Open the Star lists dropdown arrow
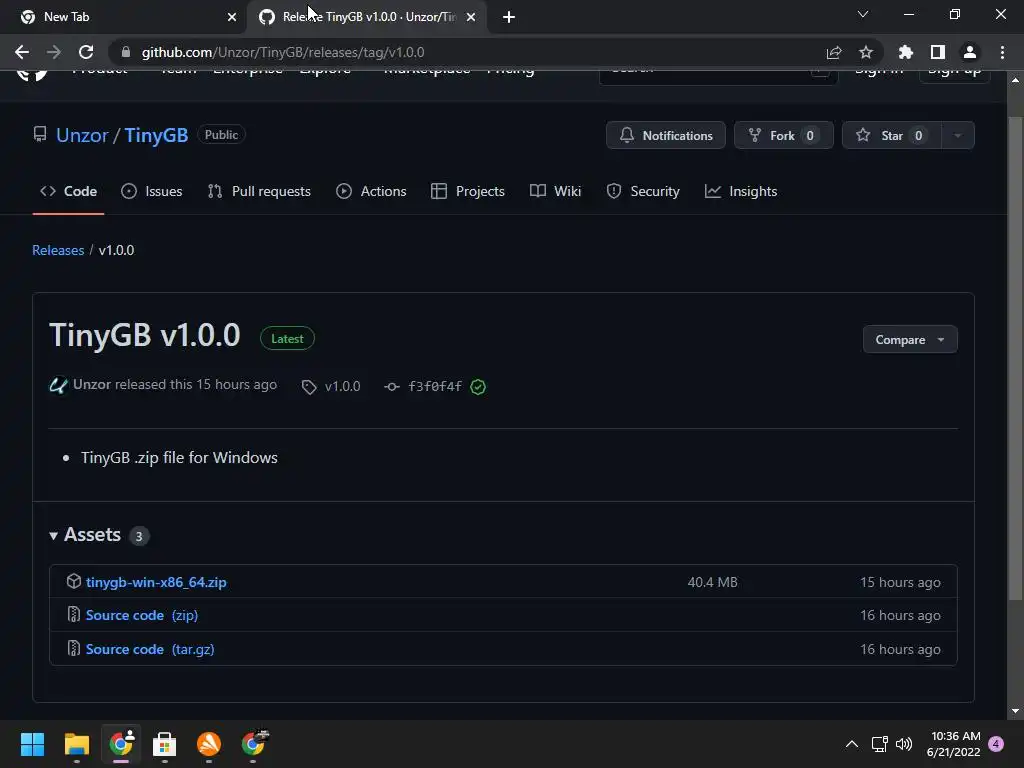 click(x=957, y=135)
